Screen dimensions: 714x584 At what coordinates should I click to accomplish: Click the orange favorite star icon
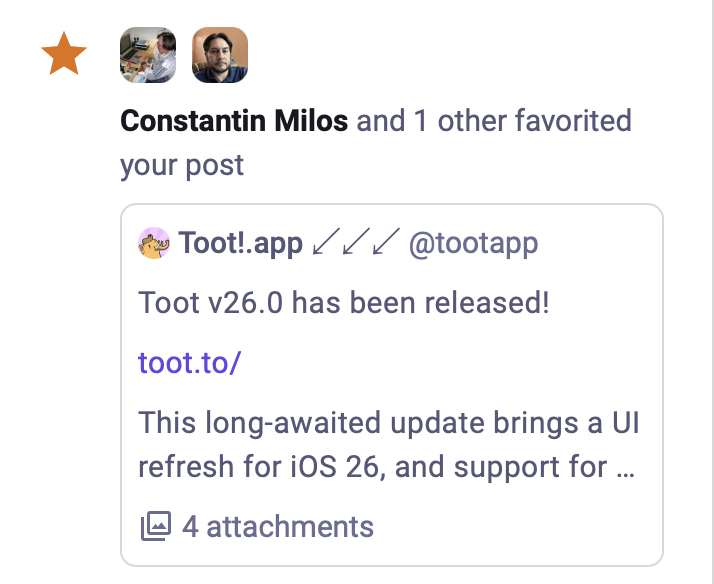64,55
